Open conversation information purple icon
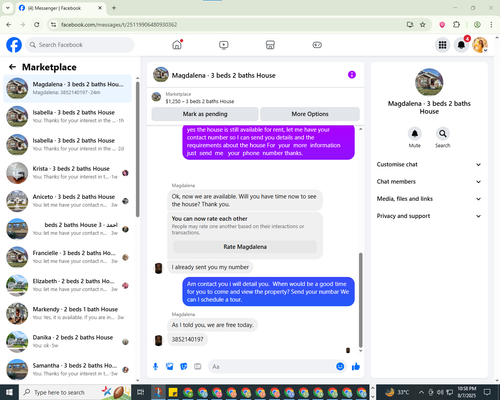The image size is (500, 400). coord(352,75)
